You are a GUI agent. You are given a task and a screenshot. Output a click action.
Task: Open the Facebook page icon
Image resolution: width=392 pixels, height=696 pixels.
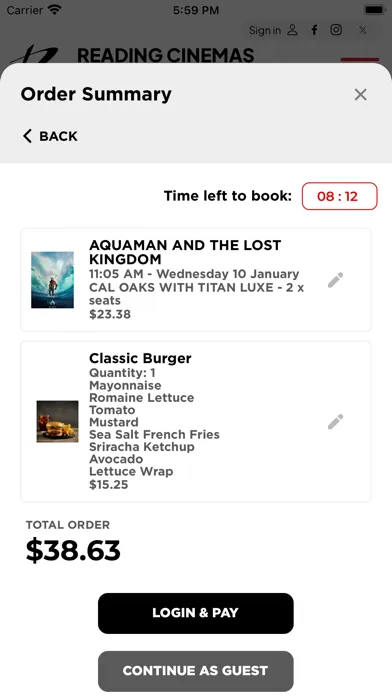coord(314,30)
